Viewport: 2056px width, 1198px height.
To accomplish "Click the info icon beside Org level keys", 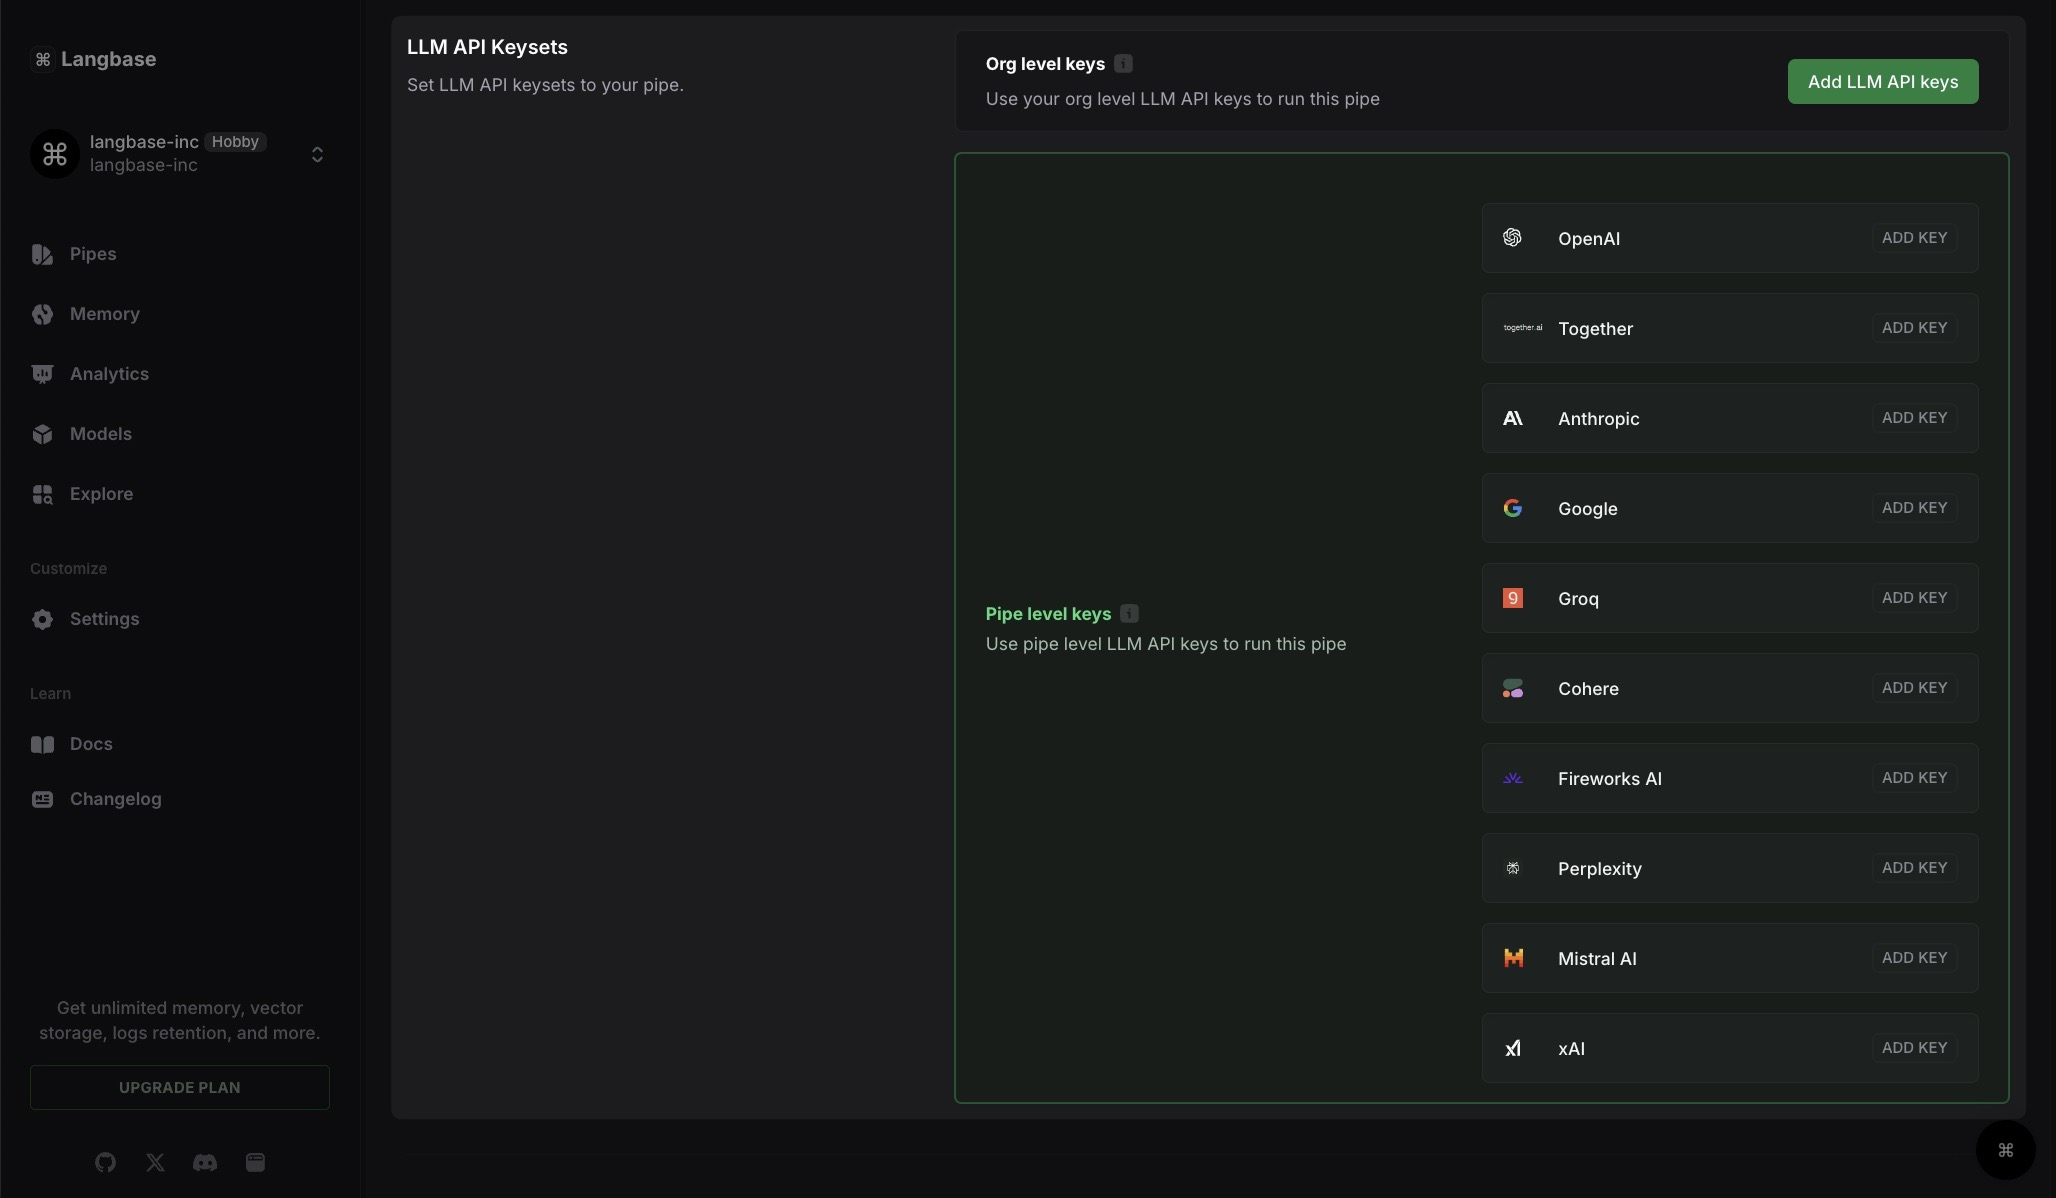I will [1123, 64].
